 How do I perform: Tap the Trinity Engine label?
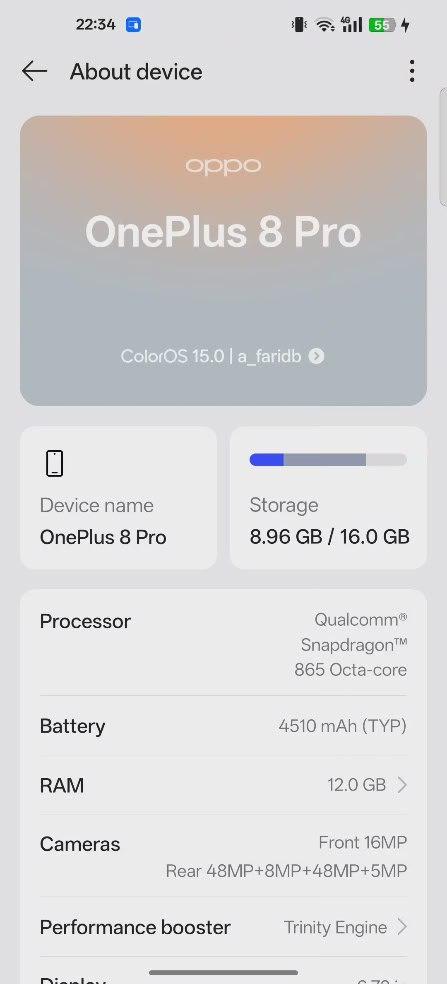click(x=335, y=927)
